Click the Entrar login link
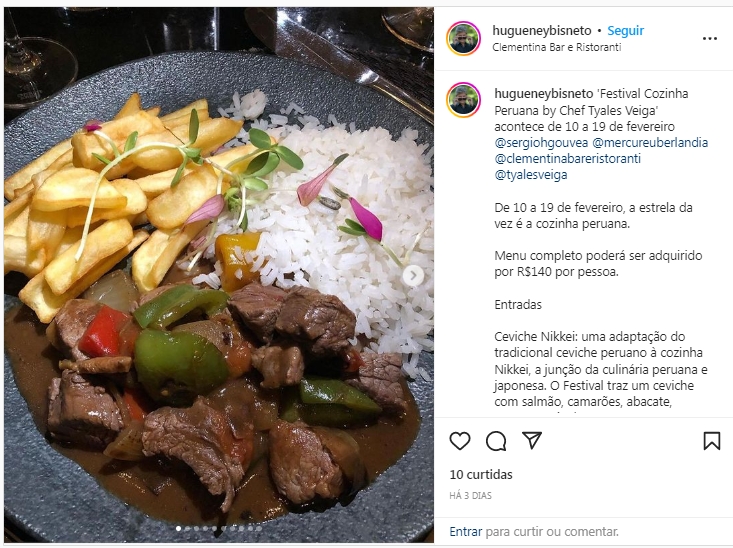733x548 pixels. tap(465, 532)
